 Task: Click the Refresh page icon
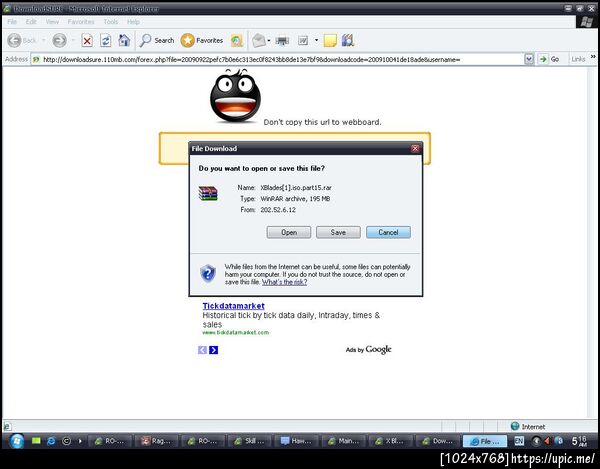[x=106, y=41]
